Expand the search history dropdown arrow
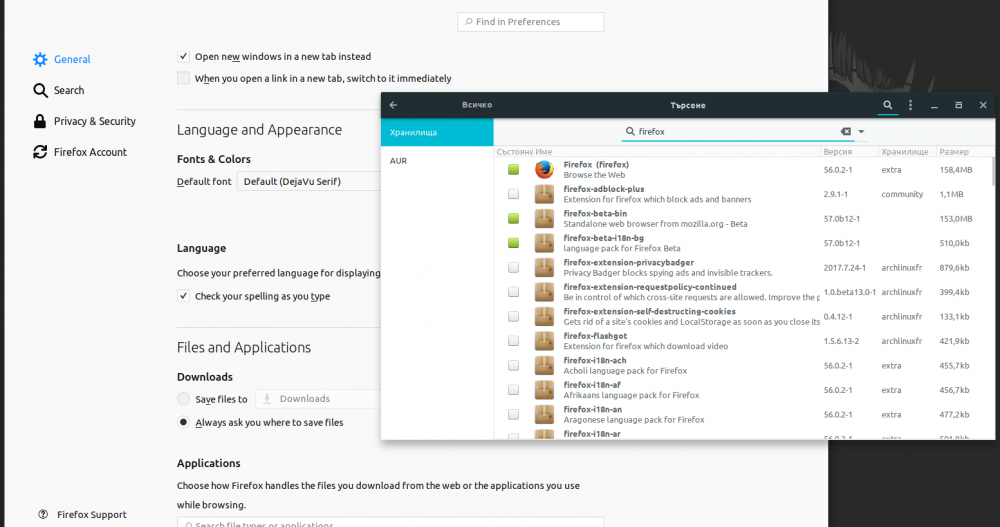Image resolution: width=1000 pixels, height=527 pixels. coord(861,131)
